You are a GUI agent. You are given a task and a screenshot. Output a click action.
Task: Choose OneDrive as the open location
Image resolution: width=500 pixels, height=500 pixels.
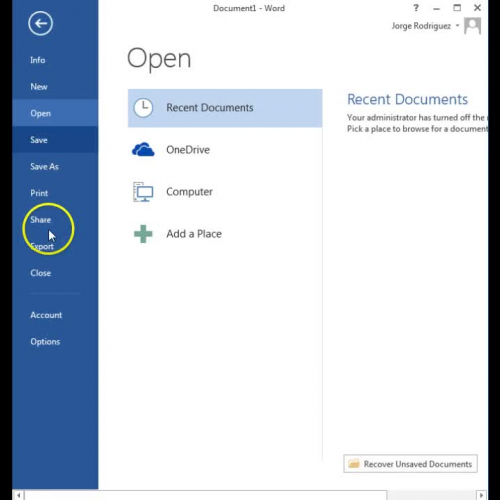[225, 150]
